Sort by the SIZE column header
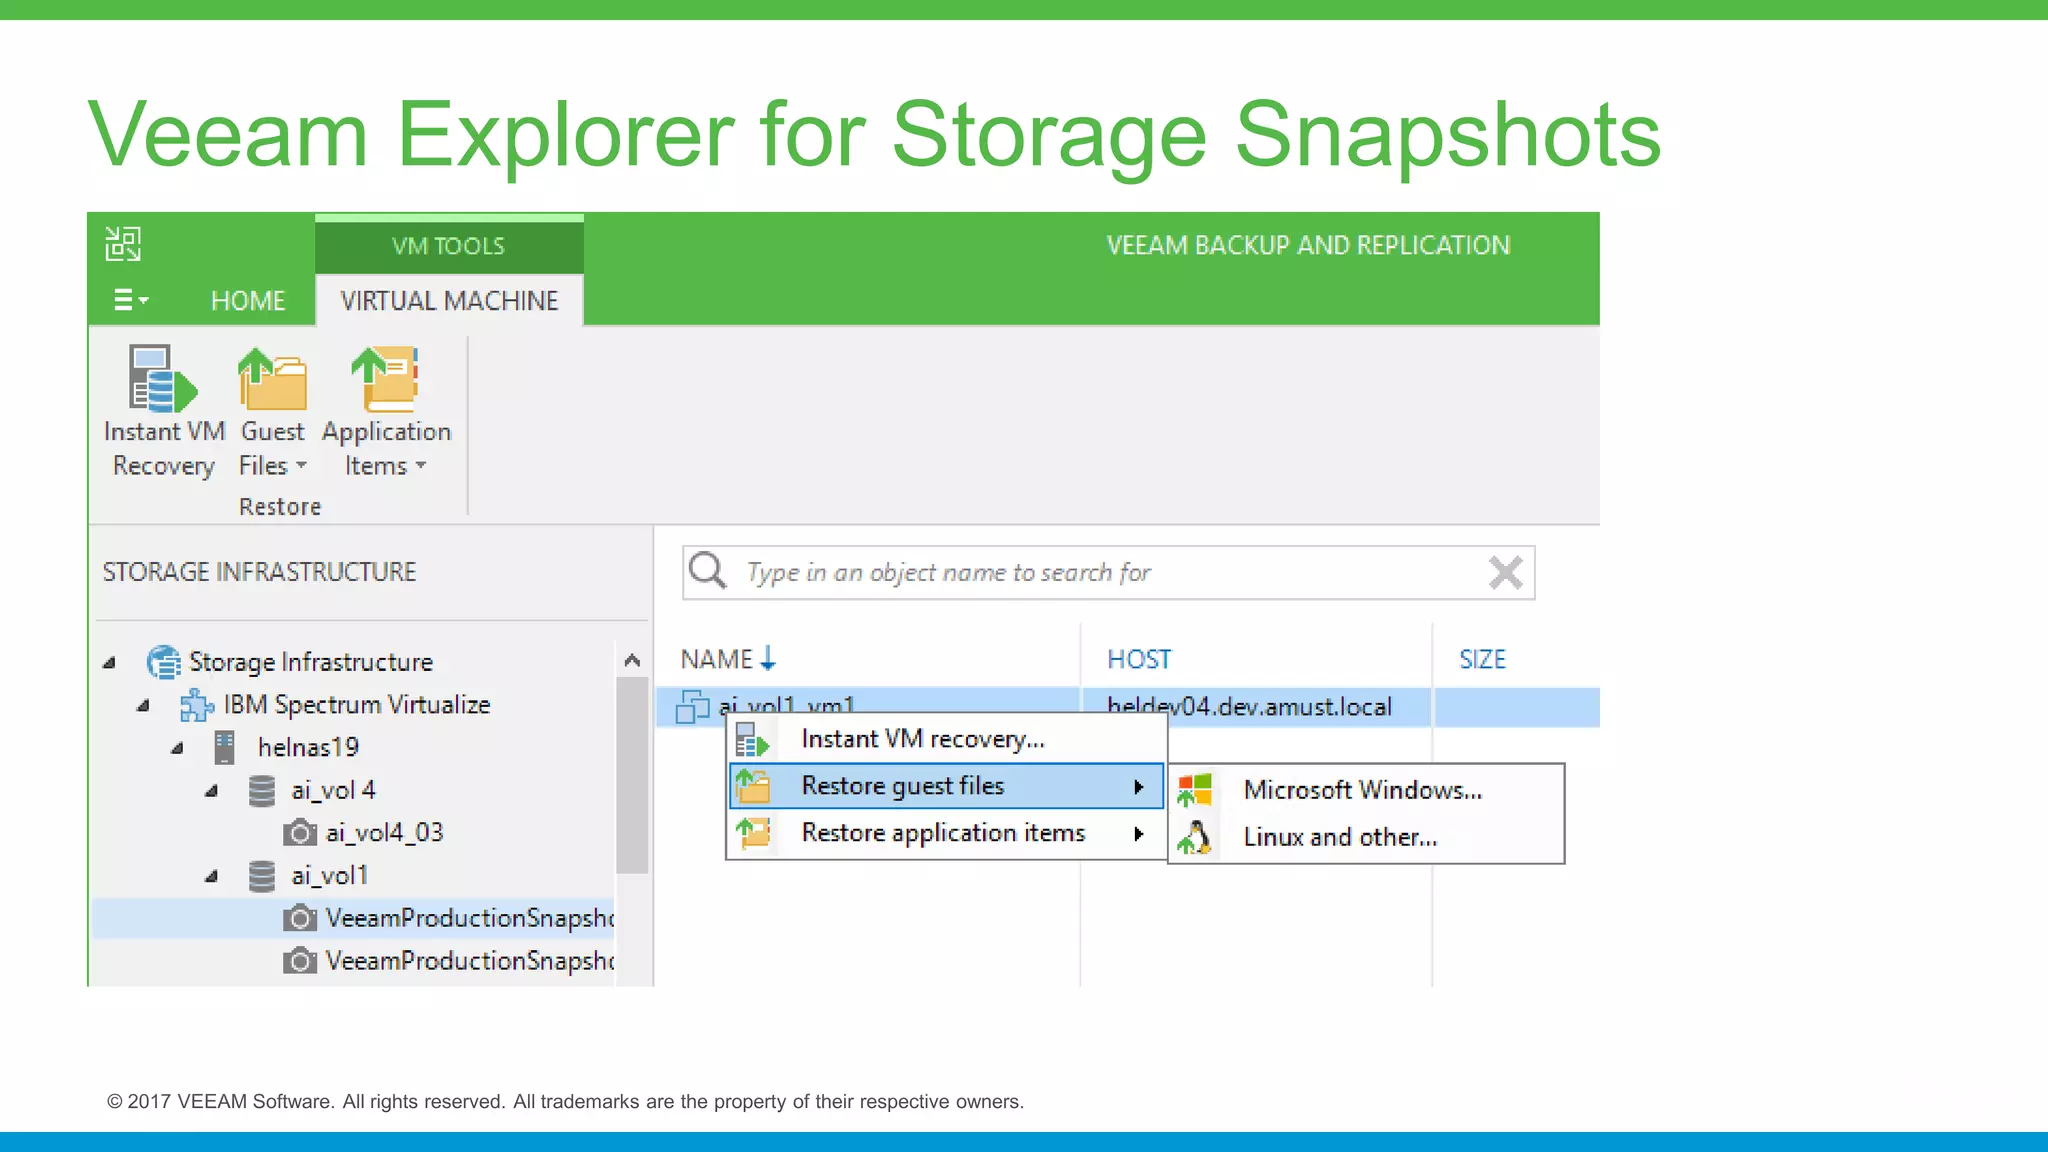The height and width of the screenshot is (1152, 2048). tap(1482, 659)
